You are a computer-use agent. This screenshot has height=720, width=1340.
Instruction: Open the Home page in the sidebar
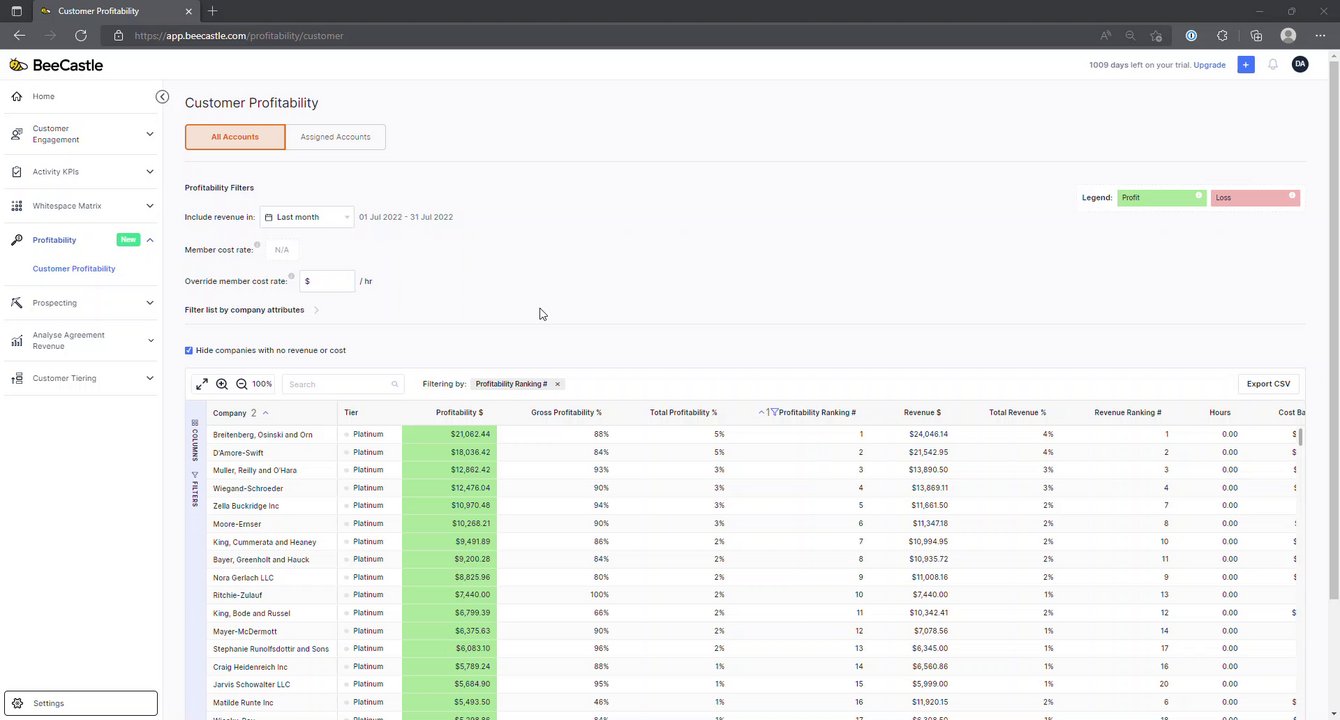[44, 97]
